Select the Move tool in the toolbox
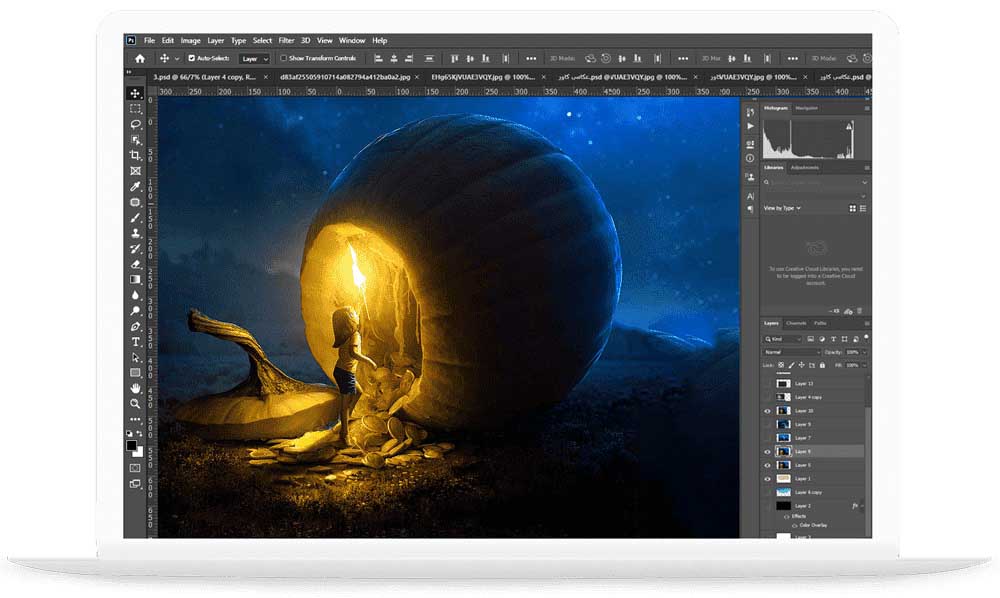The image size is (1000, 598). click(x=135, y=94)
